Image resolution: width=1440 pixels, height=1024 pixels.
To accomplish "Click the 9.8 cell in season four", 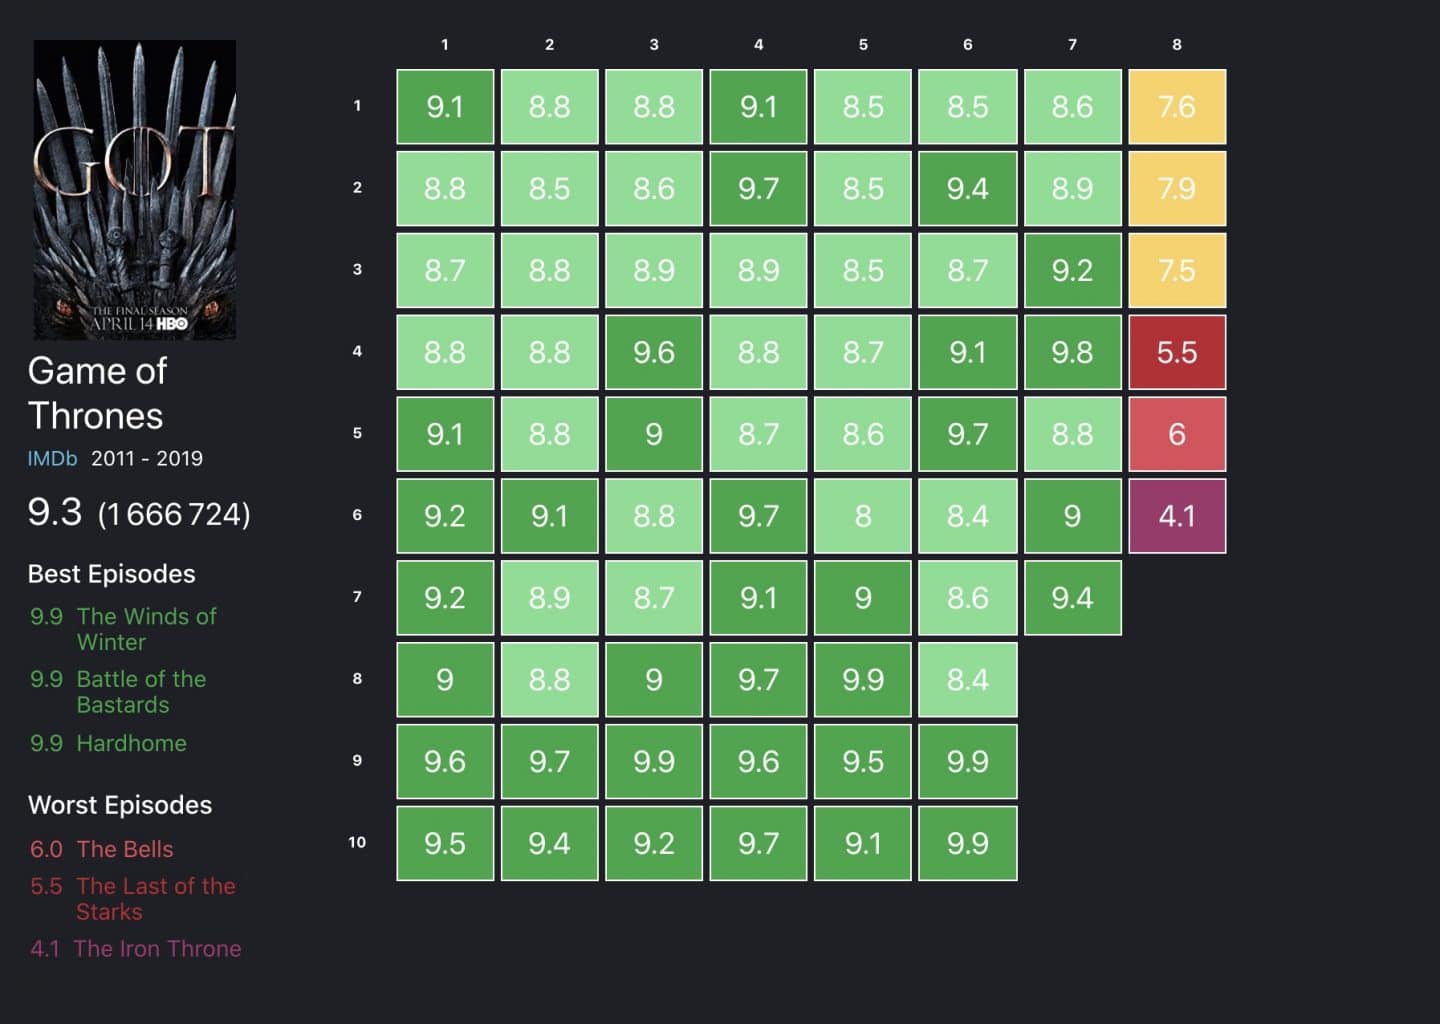I will (1072, 352).
